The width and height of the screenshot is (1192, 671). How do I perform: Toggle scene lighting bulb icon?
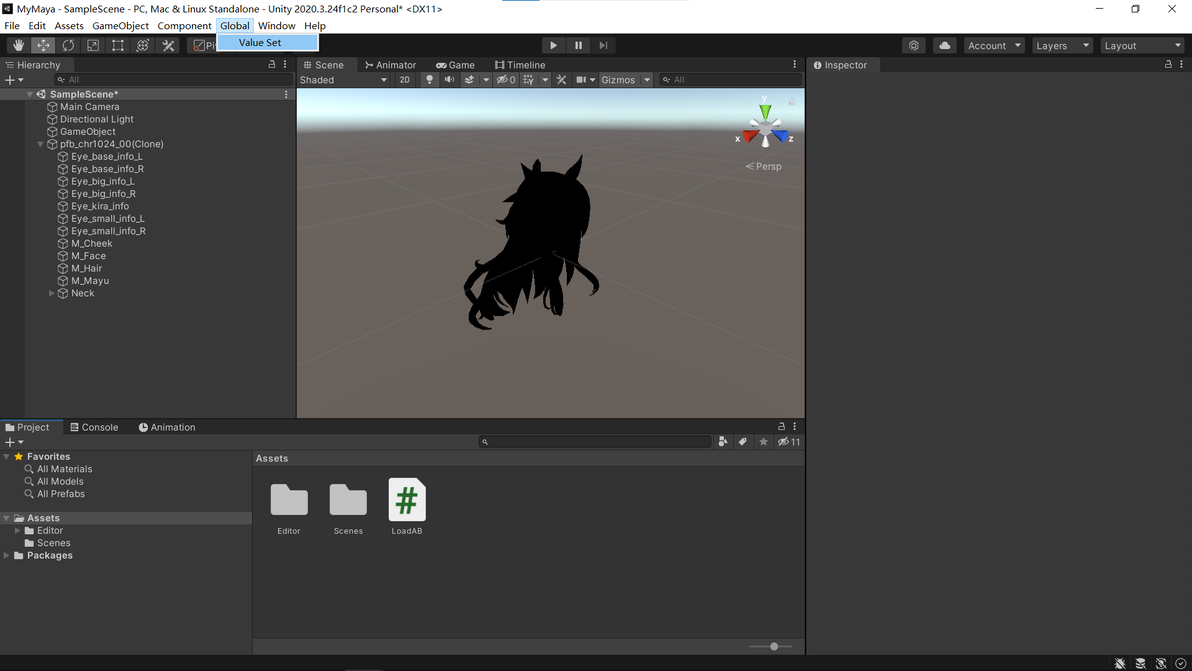[x=430, y=80]
